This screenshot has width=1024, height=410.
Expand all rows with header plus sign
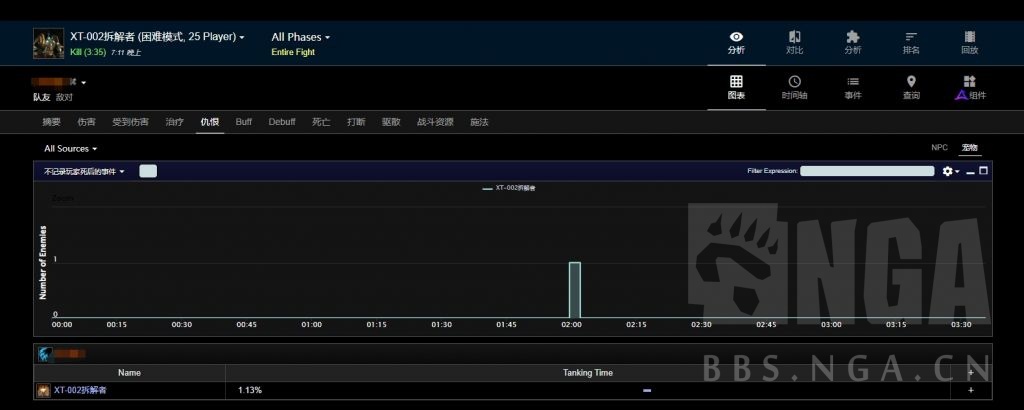point(970,372)
